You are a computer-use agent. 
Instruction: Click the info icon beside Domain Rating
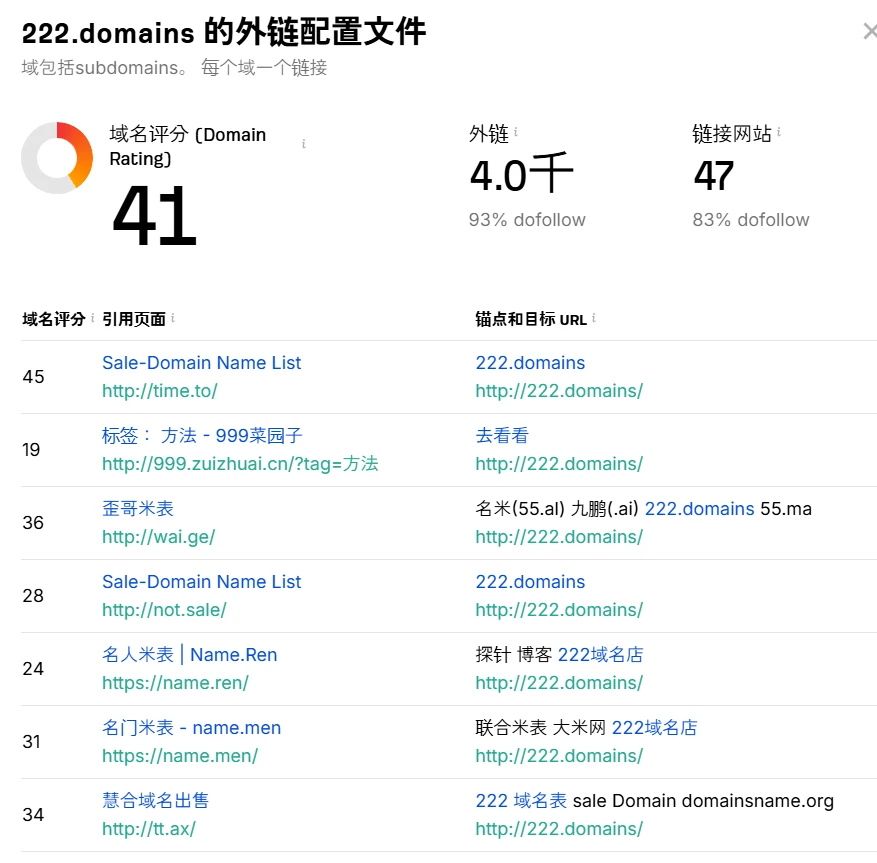coord(304,145)
